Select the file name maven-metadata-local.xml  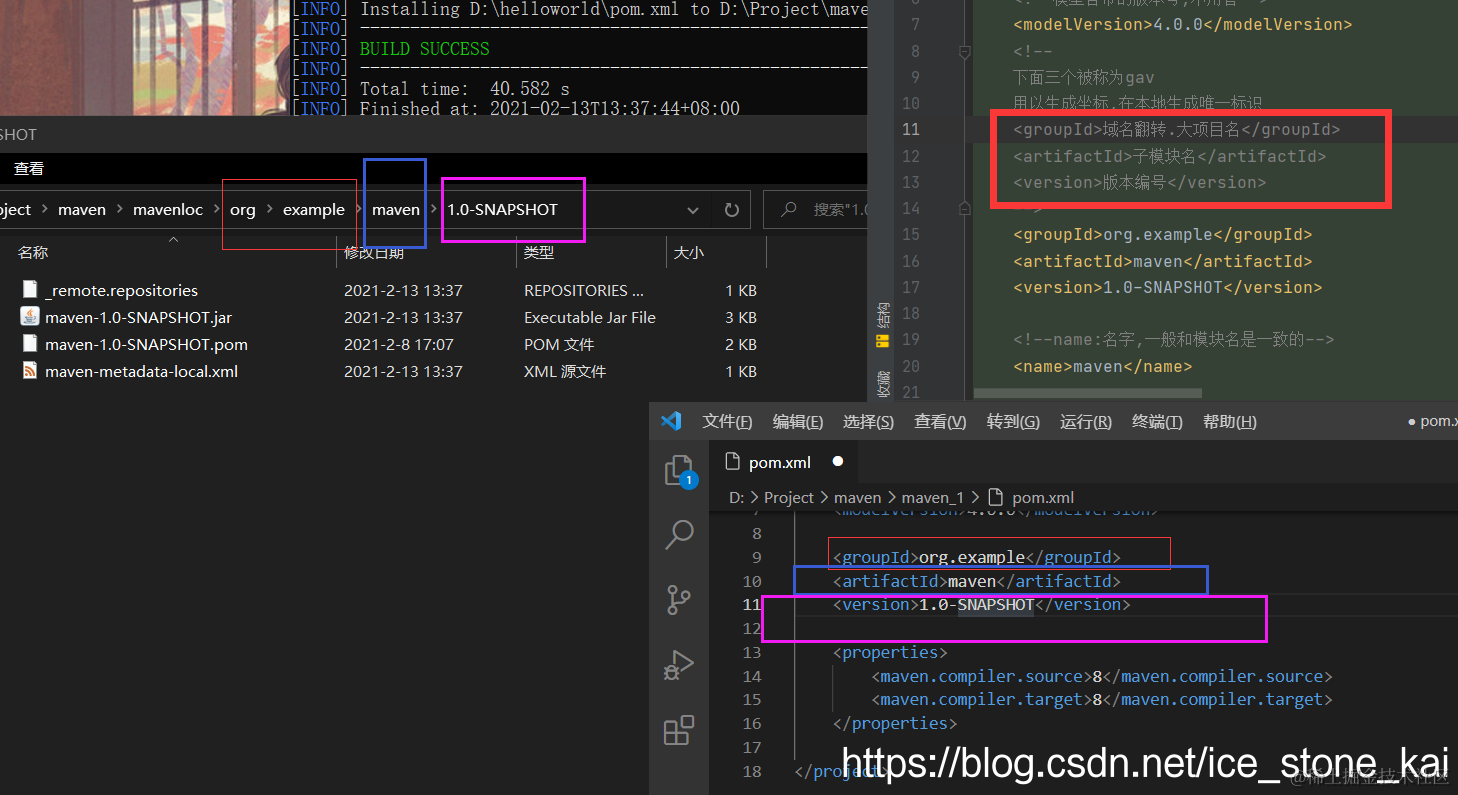(x=141, y=371)
